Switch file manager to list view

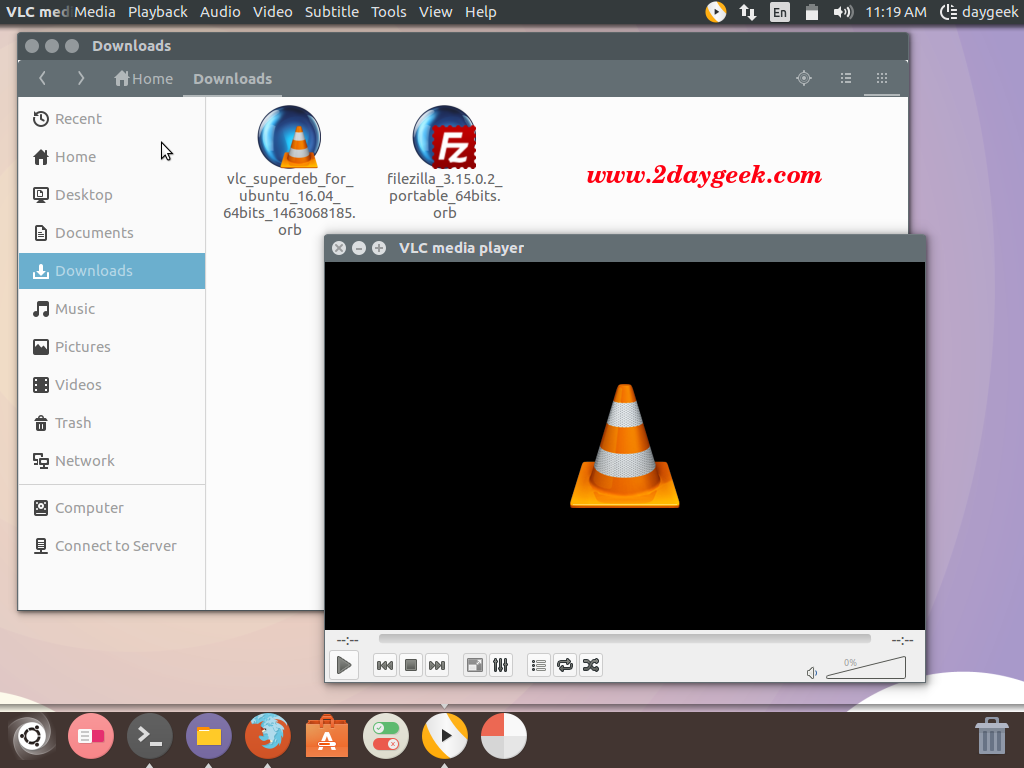(846, 78)
